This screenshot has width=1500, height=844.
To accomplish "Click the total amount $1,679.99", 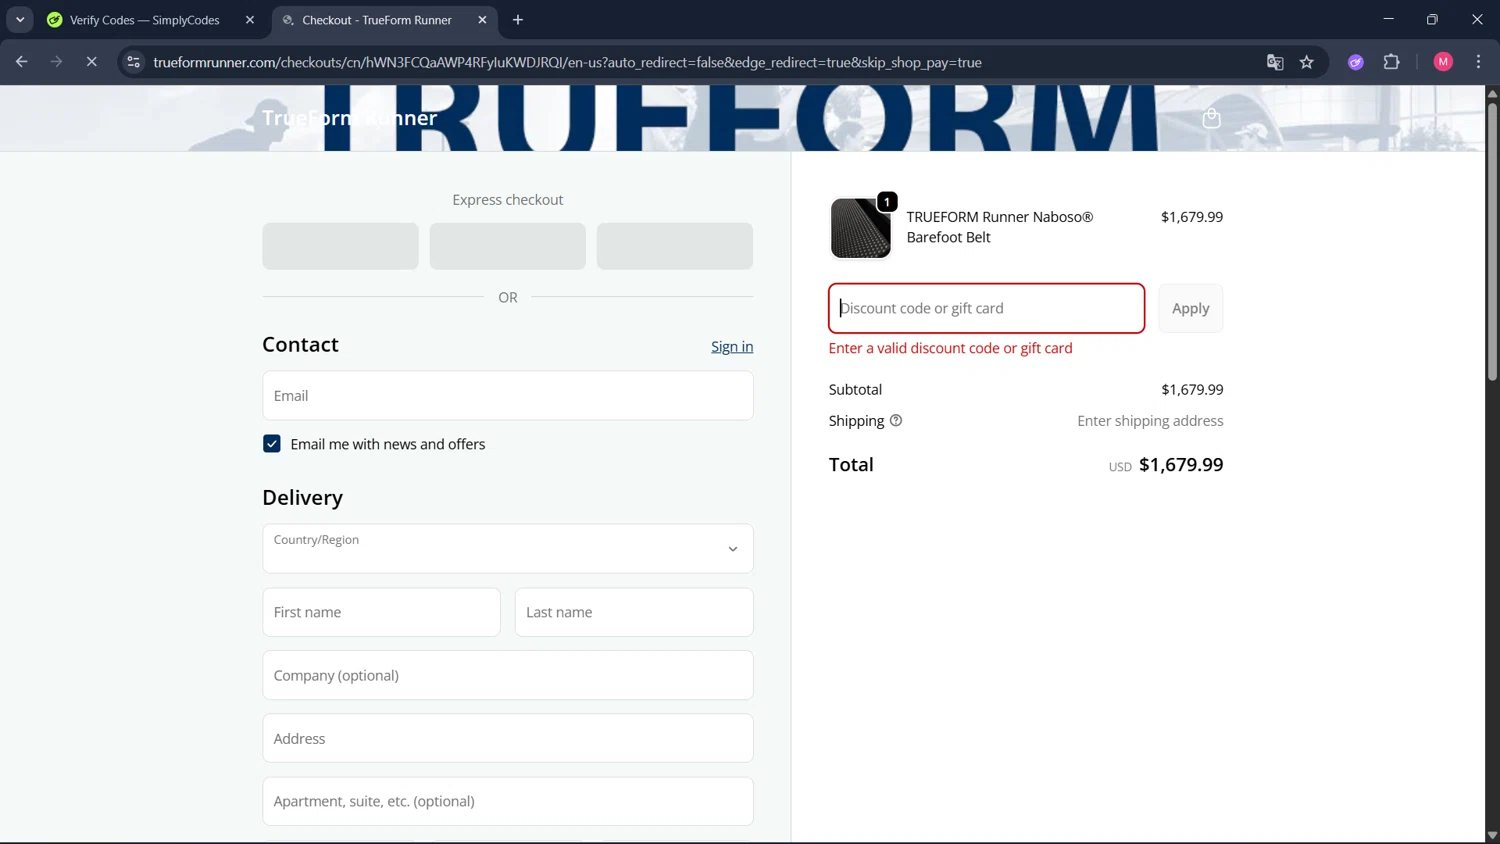I will point(1181,464).
